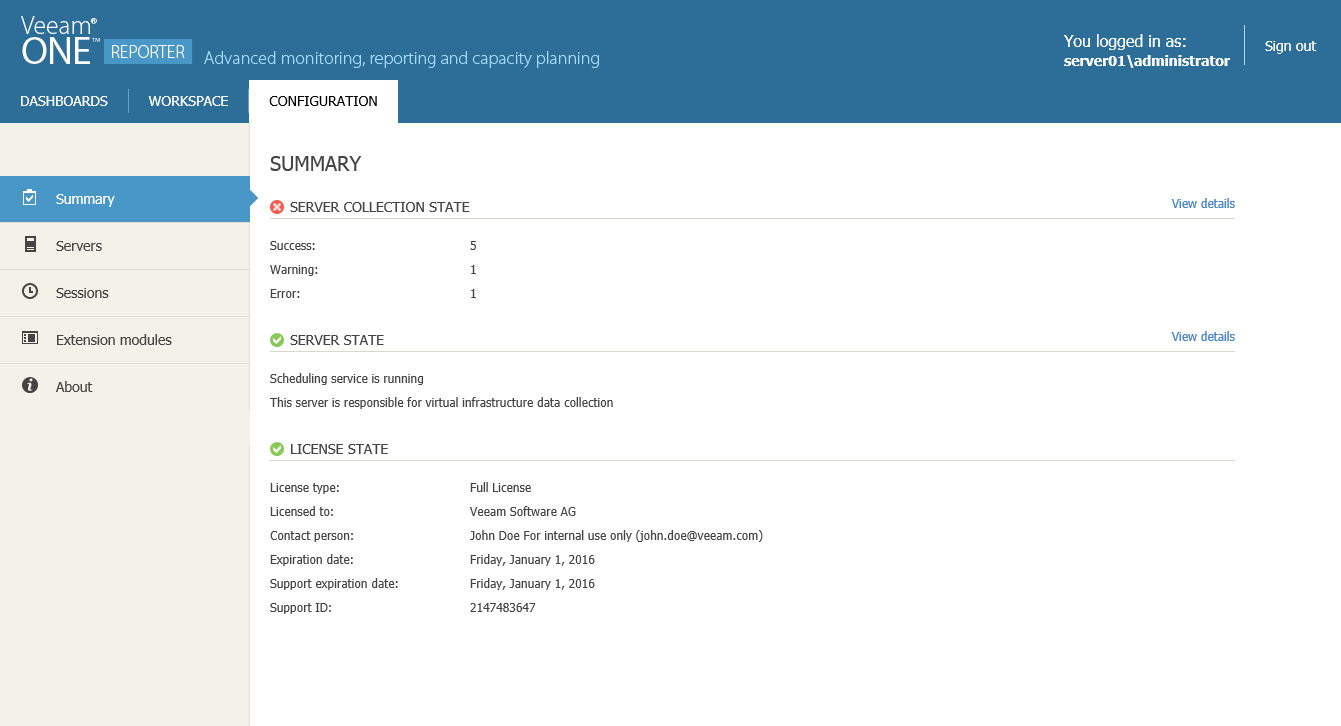Click the Servers icon in sidebar
The height and width of the screenshot is (726, 1341).
30,245
